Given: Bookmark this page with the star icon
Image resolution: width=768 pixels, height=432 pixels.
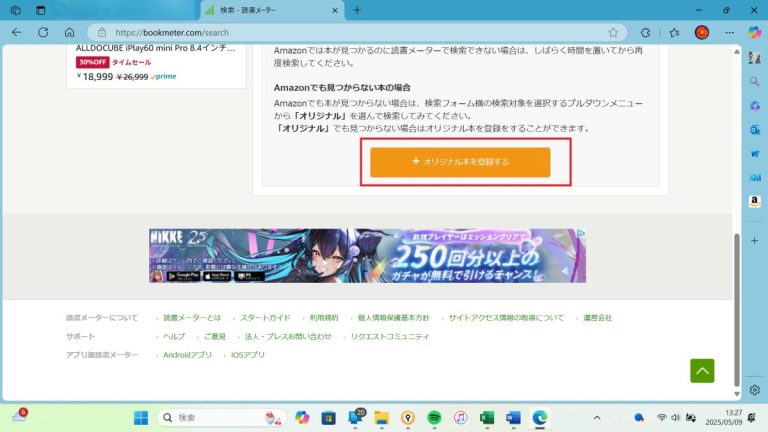Looking at the screenshot, I should coord(613,32).
